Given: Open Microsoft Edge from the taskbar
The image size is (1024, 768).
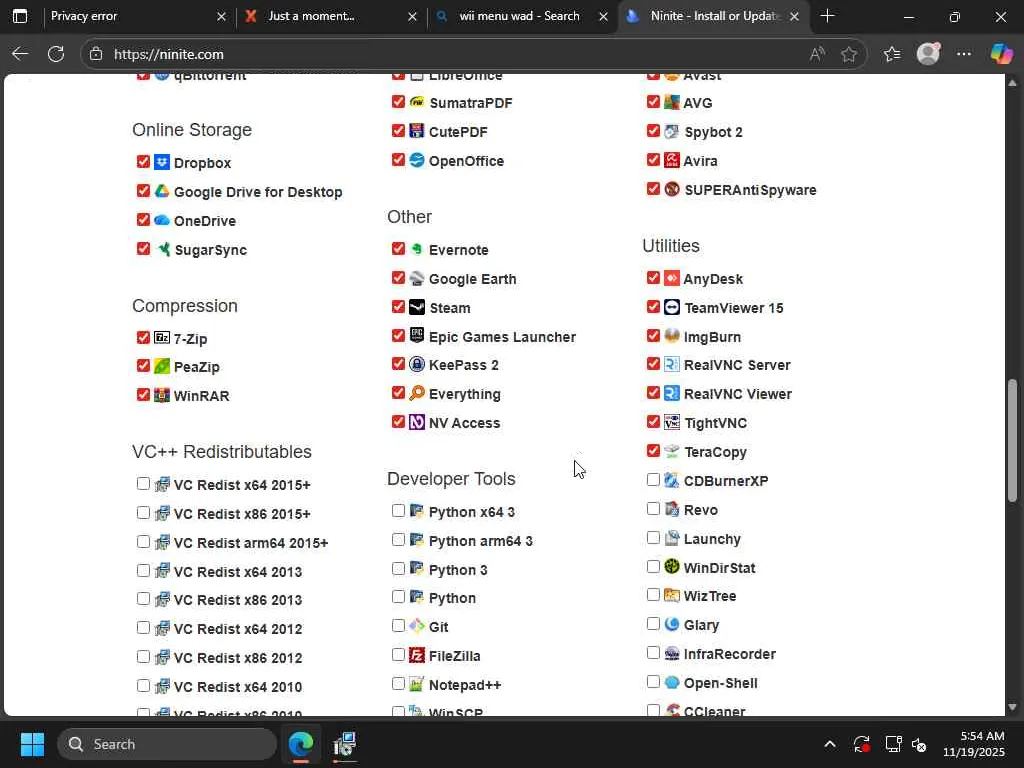Looking at the screenshot, I should pos(301,744).
